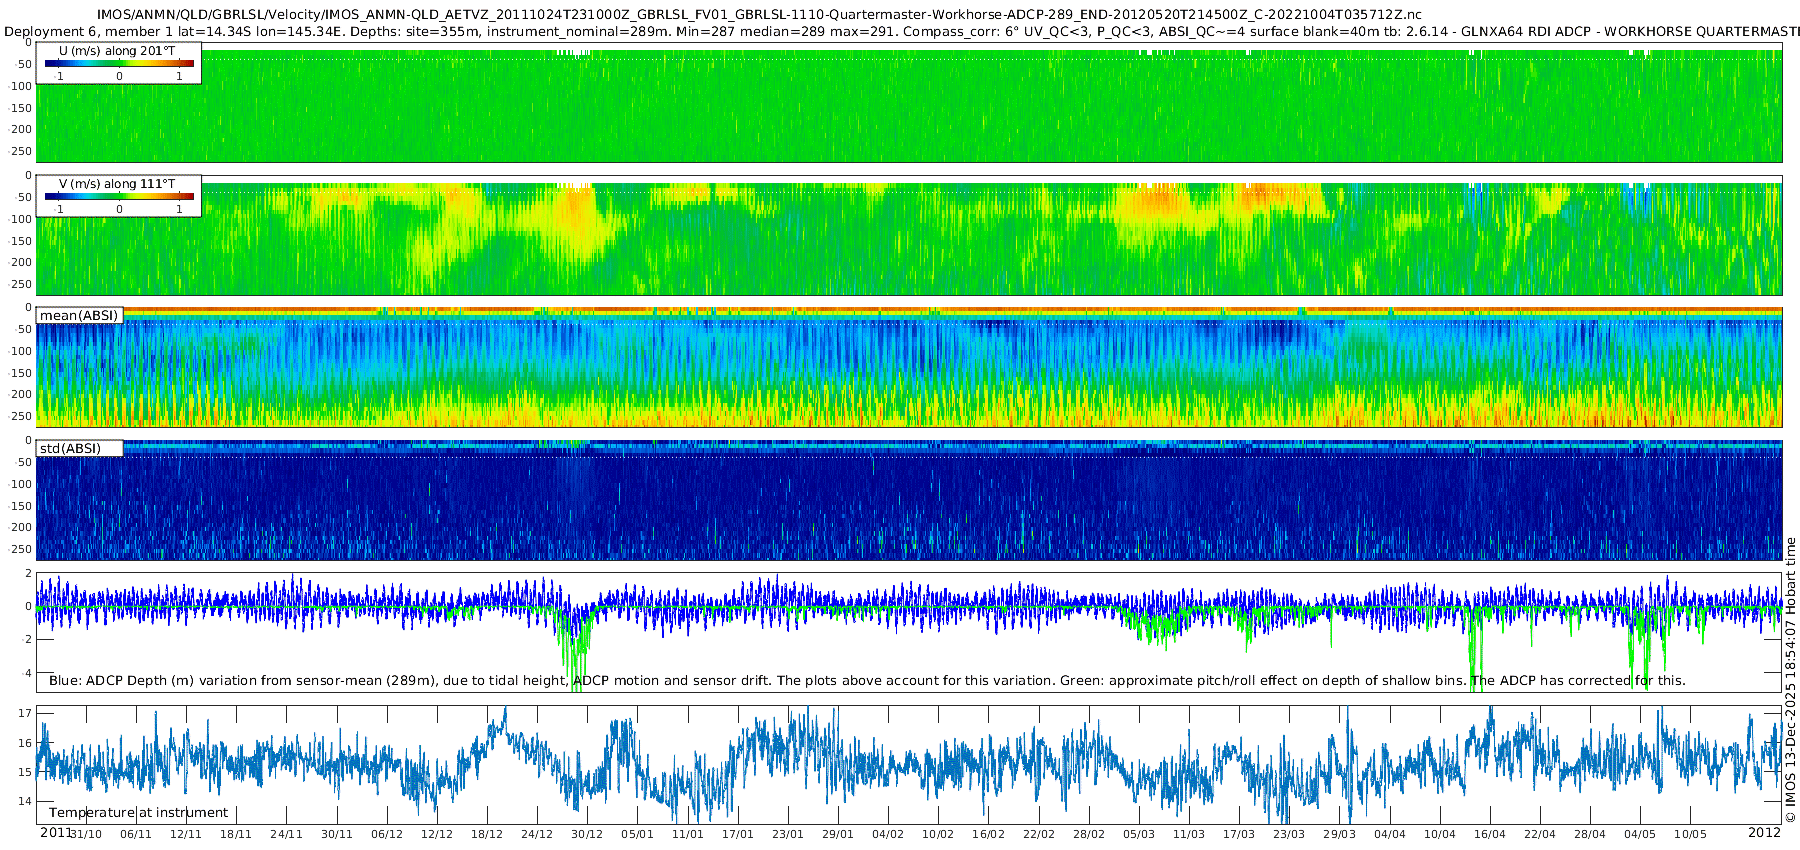
Task: Click the 04/04 date tick
Action: pyautogui.click(x=1390, y=834)
